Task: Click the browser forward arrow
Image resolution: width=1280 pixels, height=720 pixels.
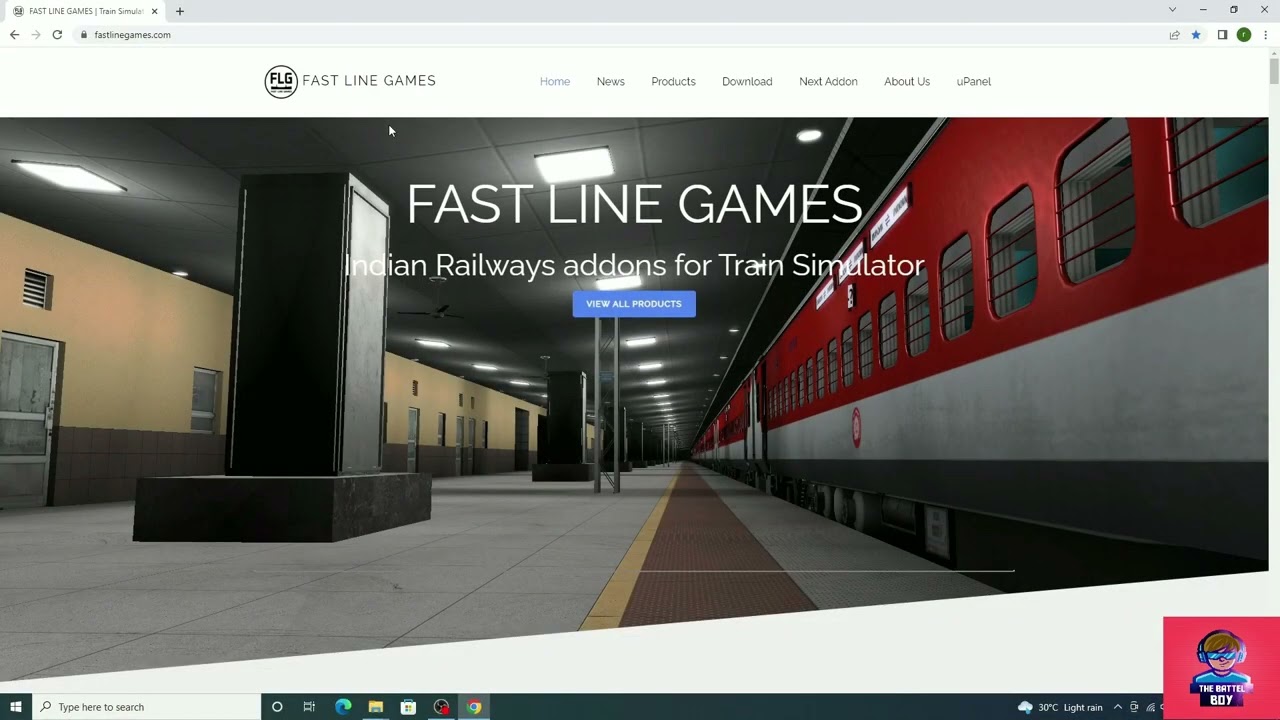Action: coord(36,34)
